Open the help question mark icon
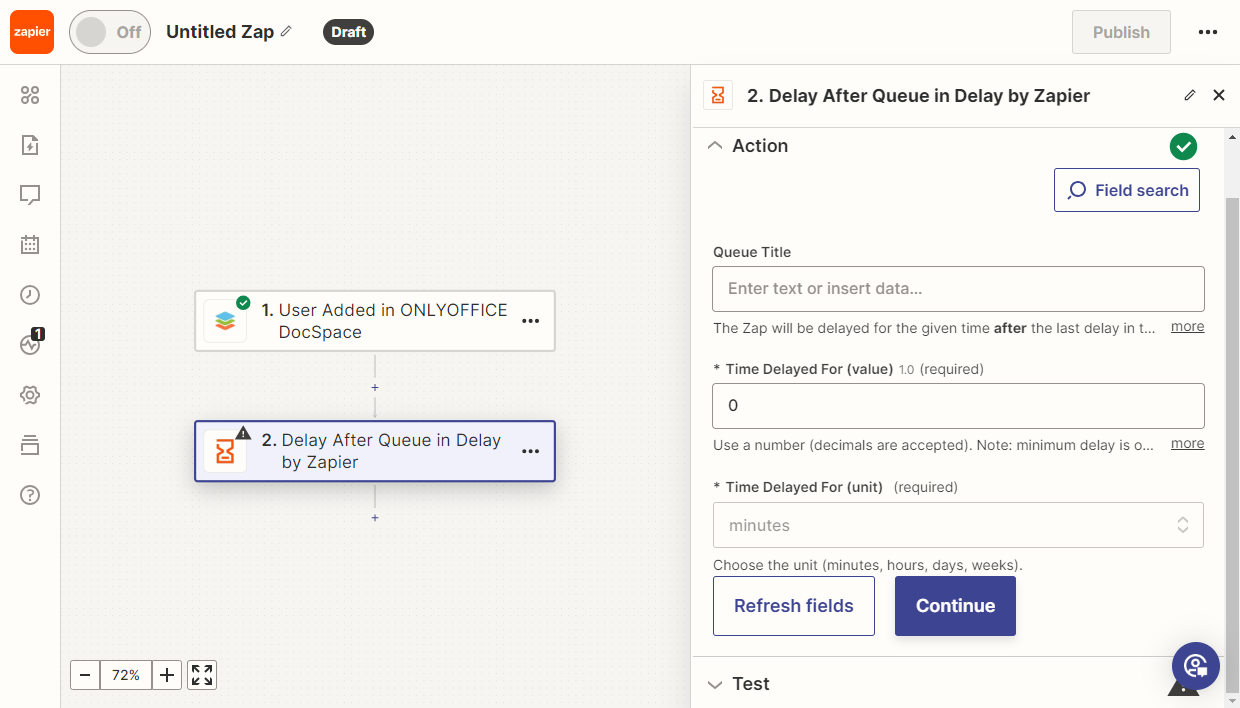The width and height of the screenshot is (1240, 708). (30, 495)
